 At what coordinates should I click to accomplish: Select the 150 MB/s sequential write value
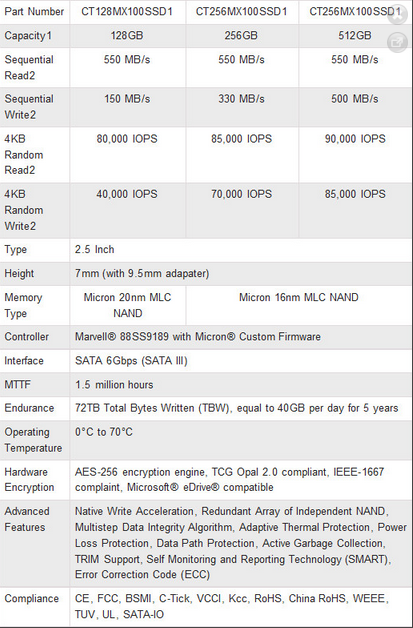(127, 99)
